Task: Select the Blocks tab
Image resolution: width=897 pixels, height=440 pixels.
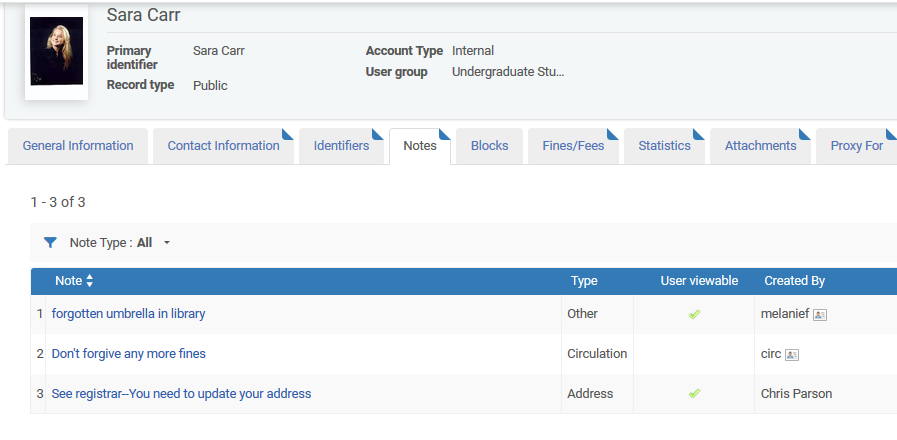Action: [489, 146]
